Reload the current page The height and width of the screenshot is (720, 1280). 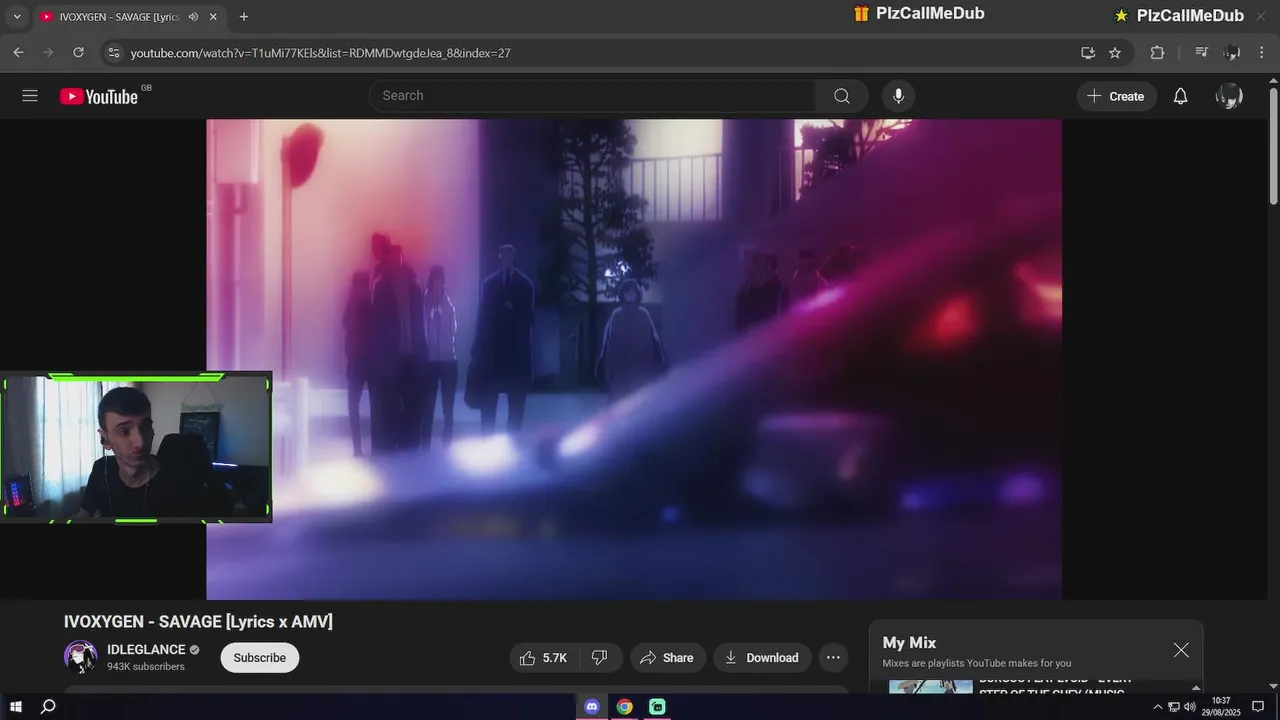tap(78, 53)
